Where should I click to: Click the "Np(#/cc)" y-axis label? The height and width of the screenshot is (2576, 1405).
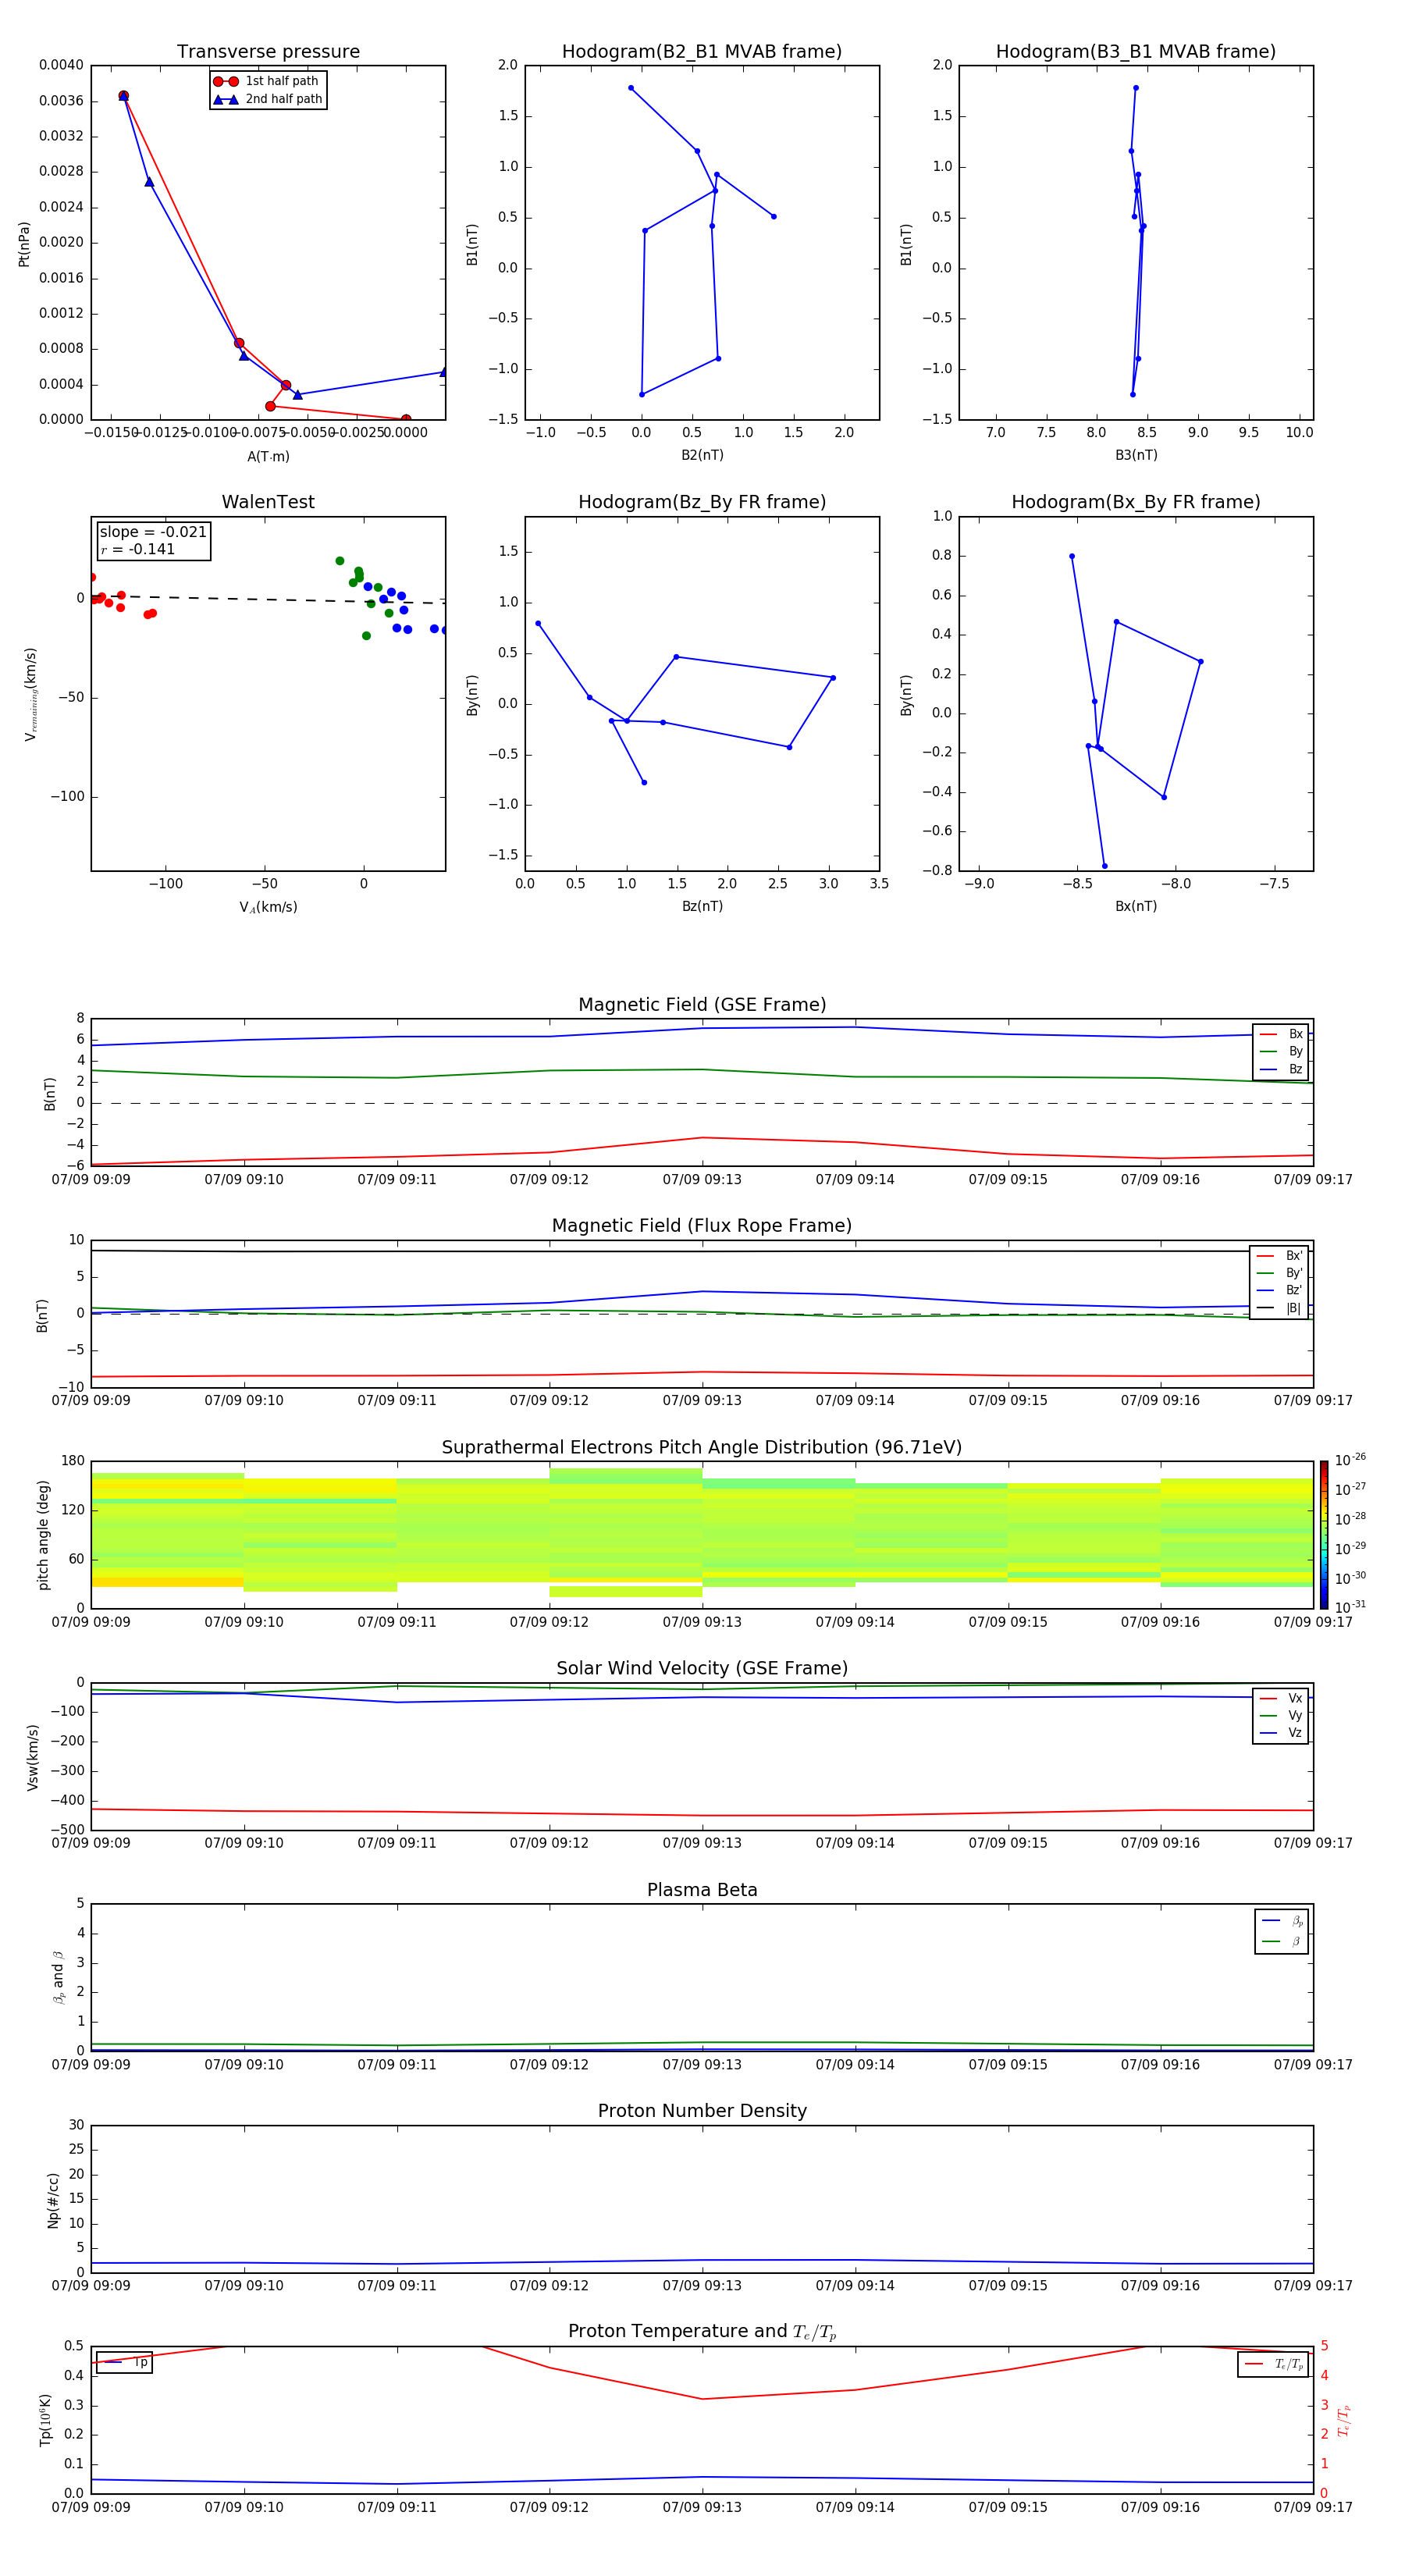53,2200
